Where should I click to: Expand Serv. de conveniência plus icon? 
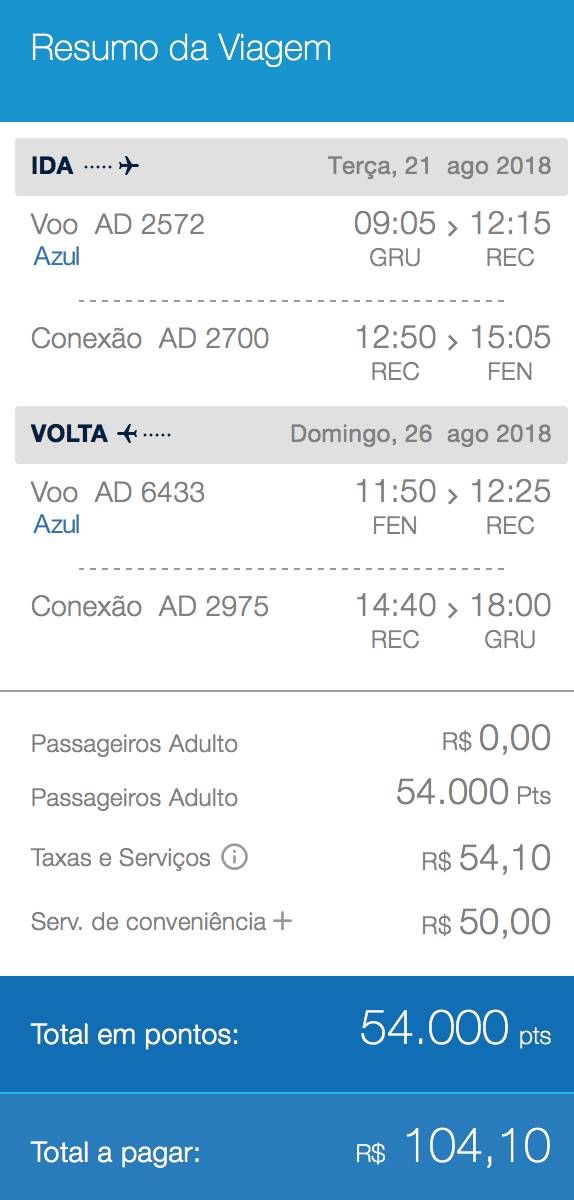(x=283, y=920)
